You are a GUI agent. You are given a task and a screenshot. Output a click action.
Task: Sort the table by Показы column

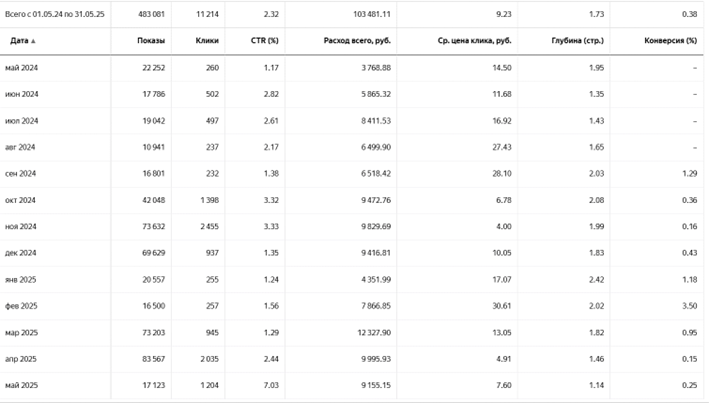151,41
